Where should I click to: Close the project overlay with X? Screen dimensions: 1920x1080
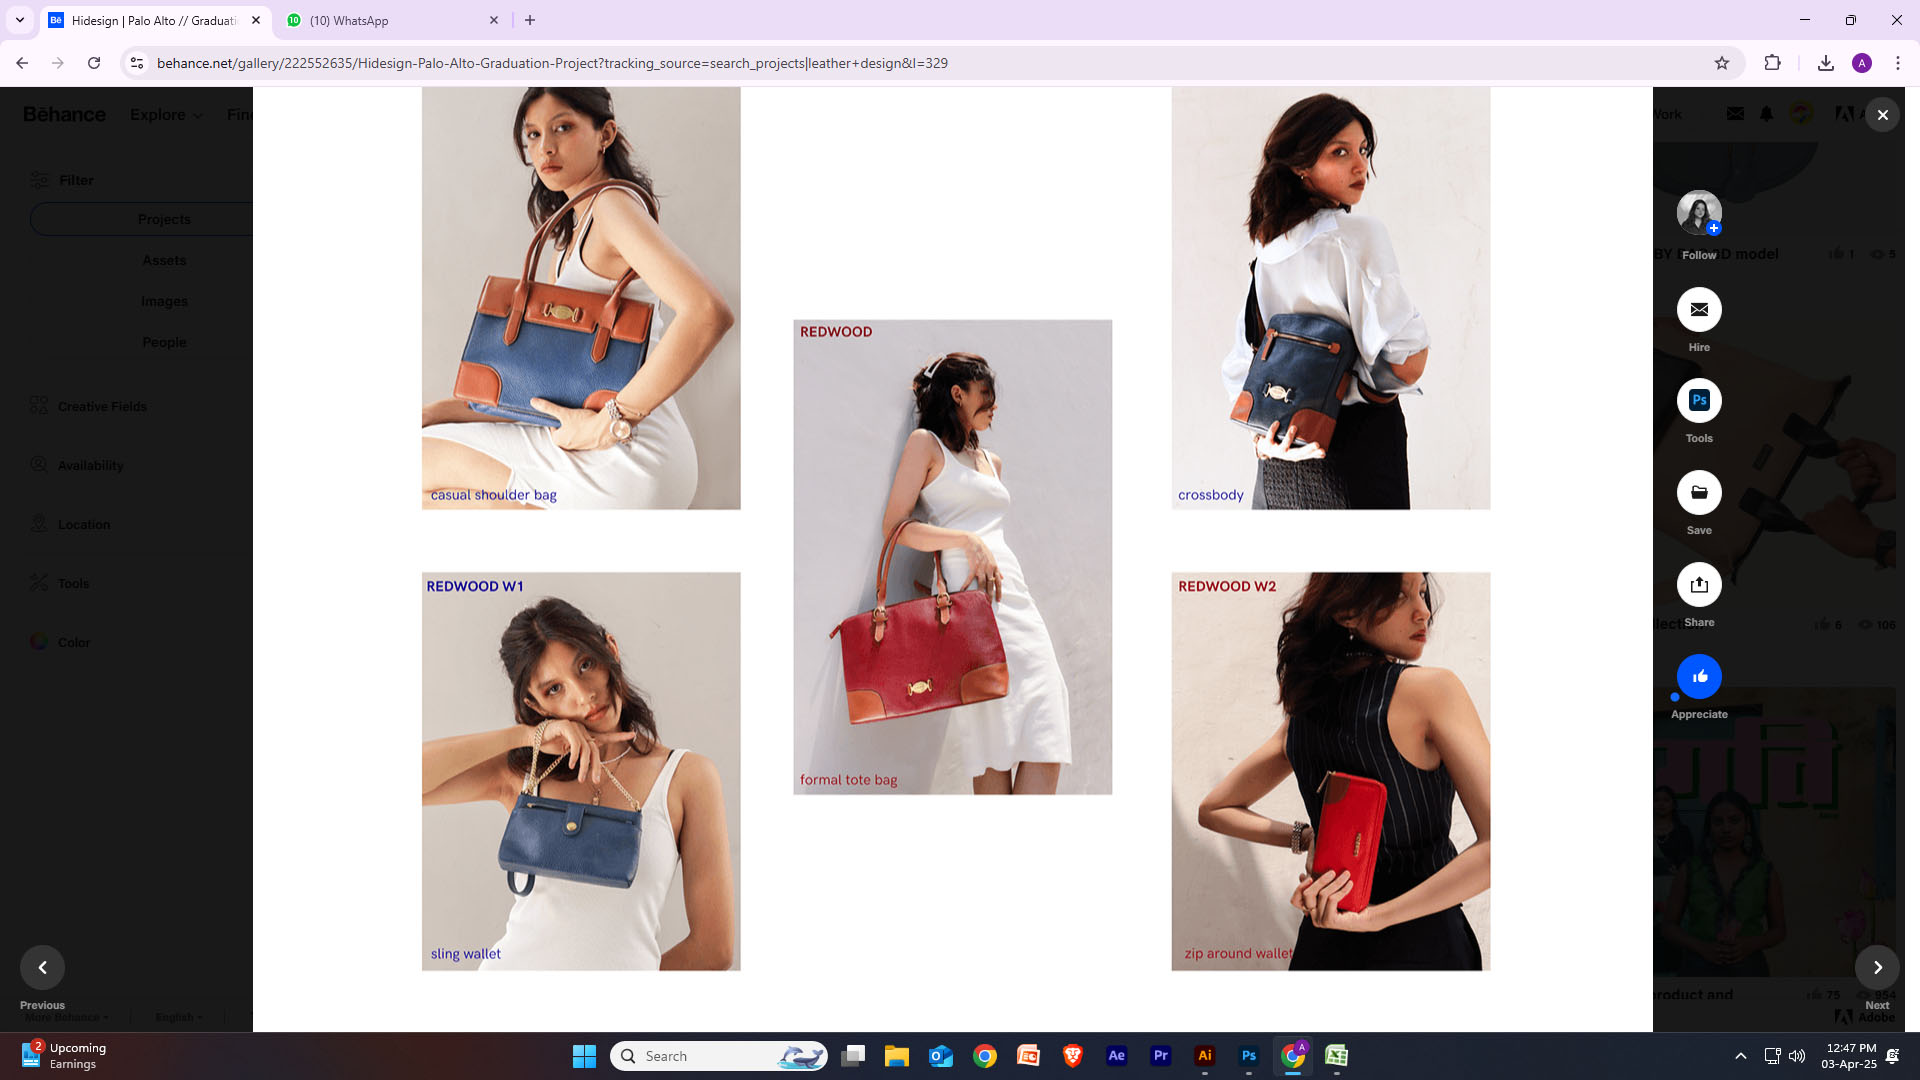coord(1882,115)
